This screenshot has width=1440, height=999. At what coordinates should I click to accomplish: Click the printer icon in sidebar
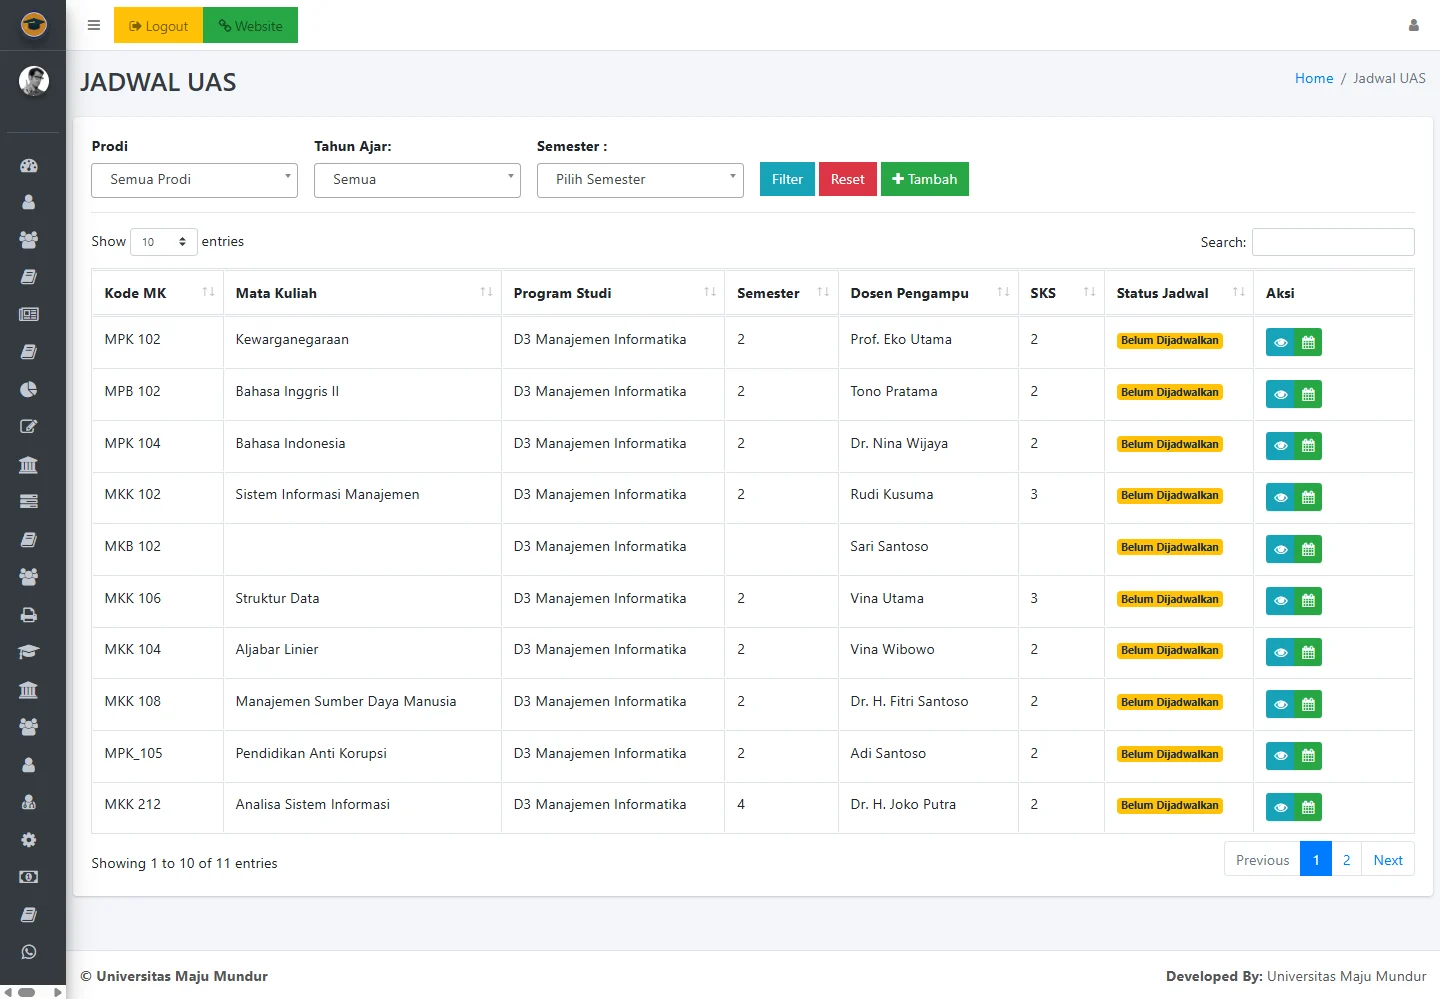pos(29,615)
